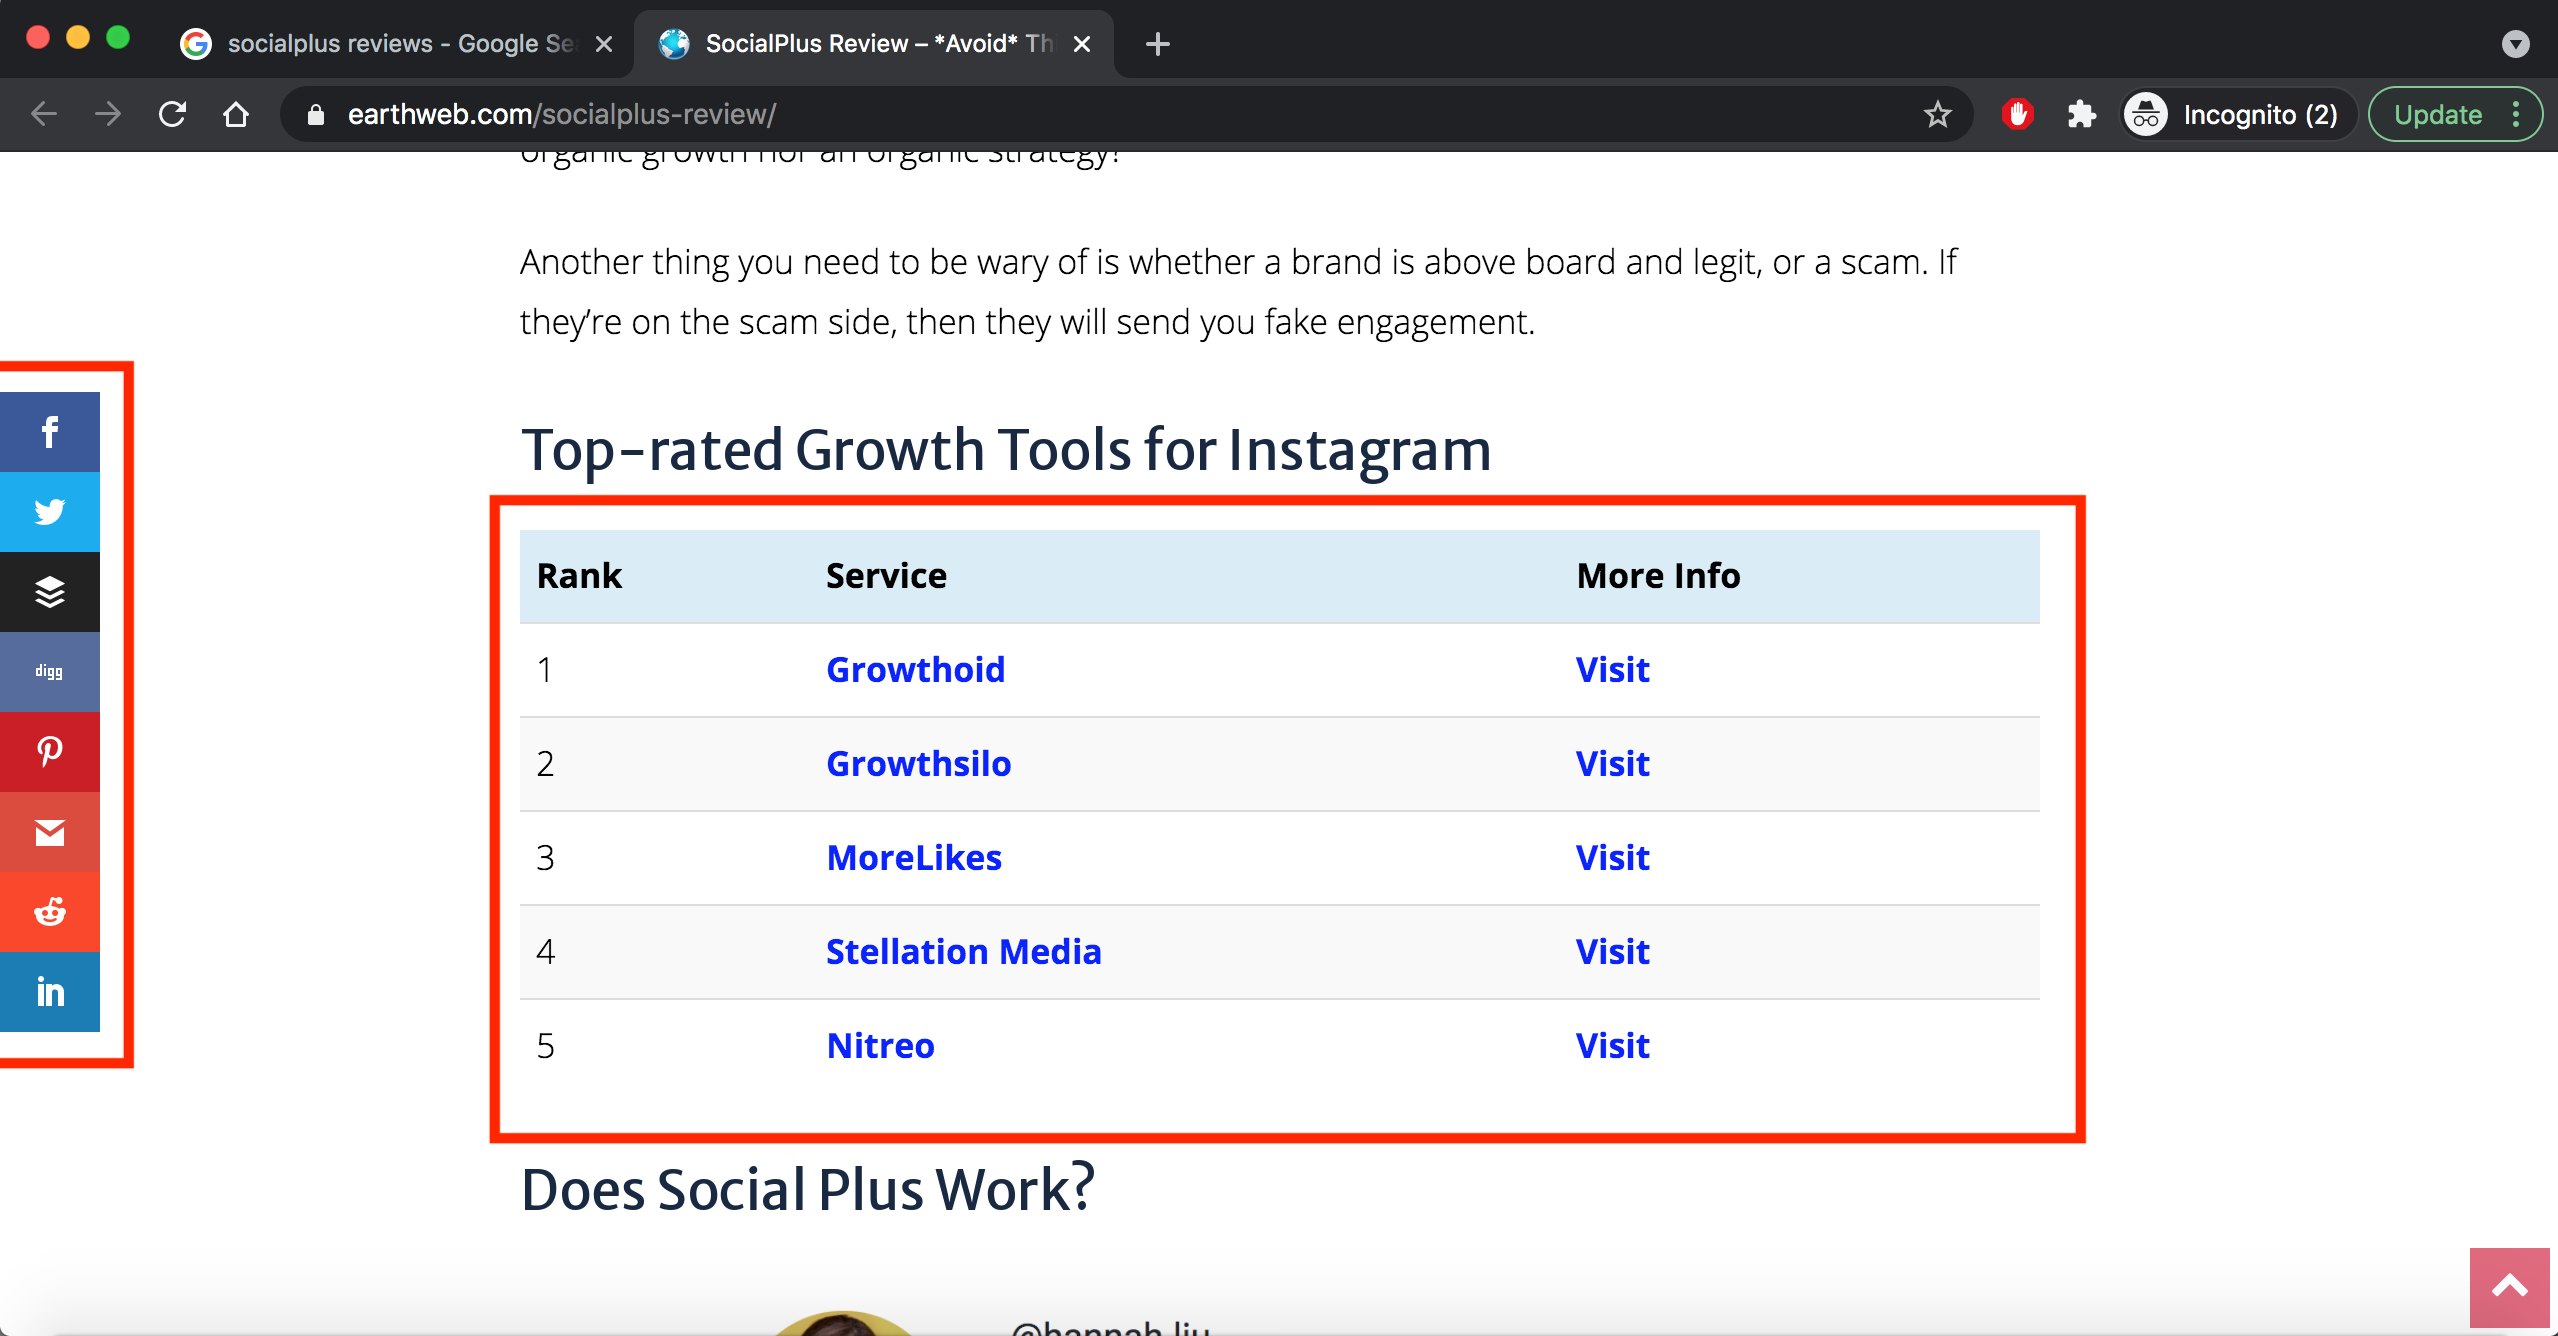Click the address bar URL
The width and height of the screenshot is (2558, 1336).
point(562,115)
